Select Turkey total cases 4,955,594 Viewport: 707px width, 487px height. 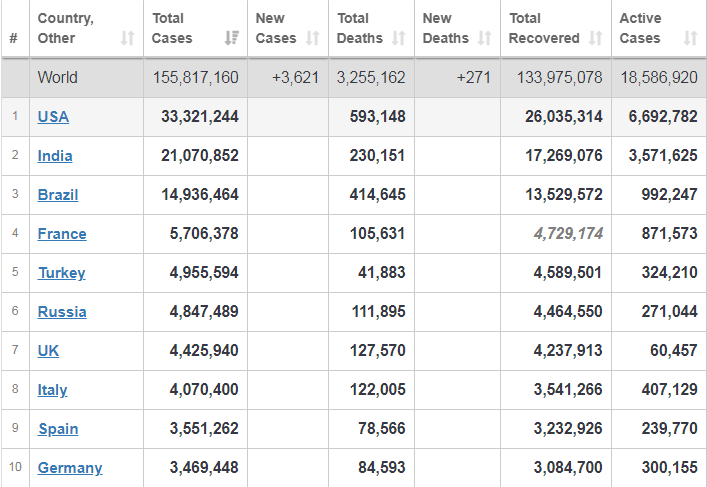(204, 273)
